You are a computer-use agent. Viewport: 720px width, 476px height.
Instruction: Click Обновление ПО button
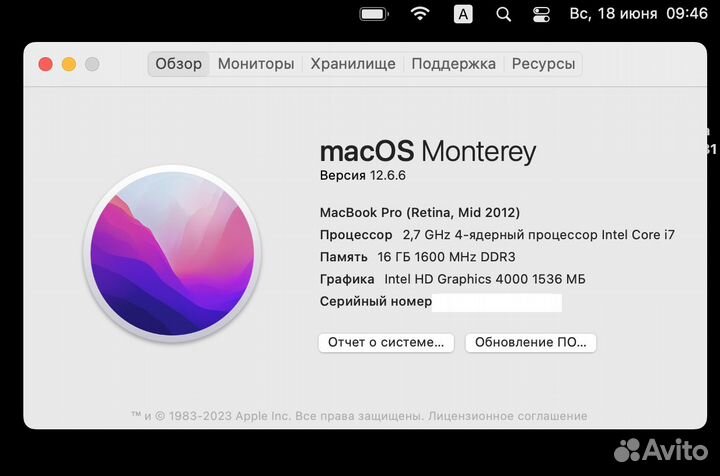530,342
